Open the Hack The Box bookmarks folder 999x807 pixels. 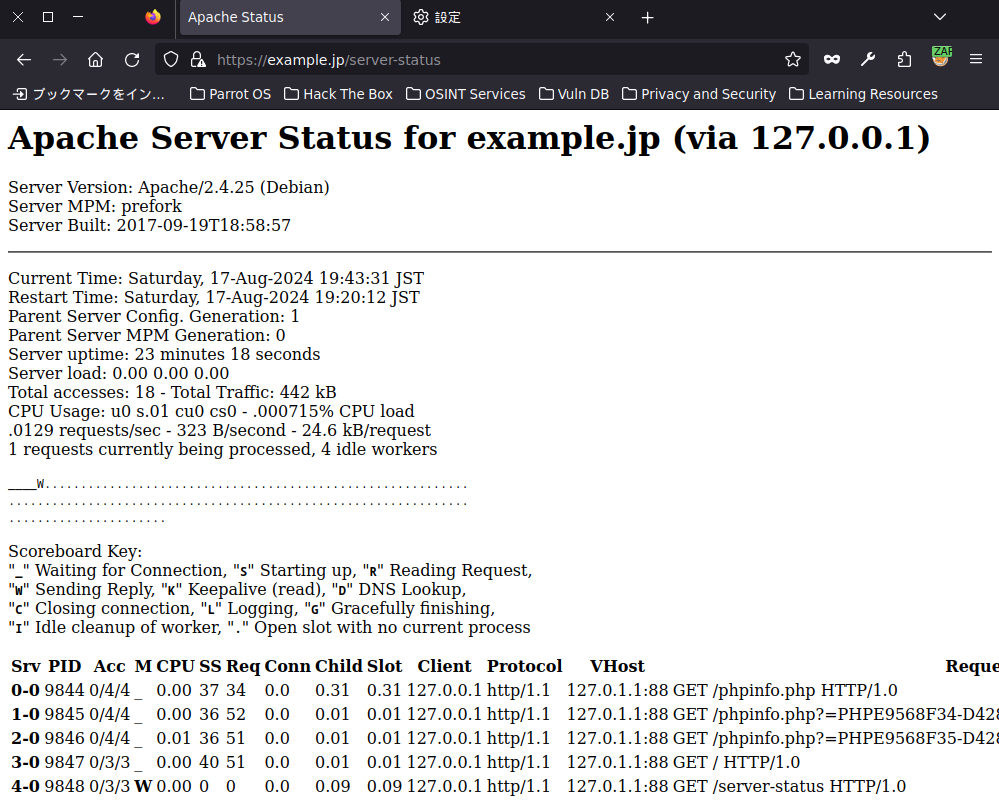(338, 94)
